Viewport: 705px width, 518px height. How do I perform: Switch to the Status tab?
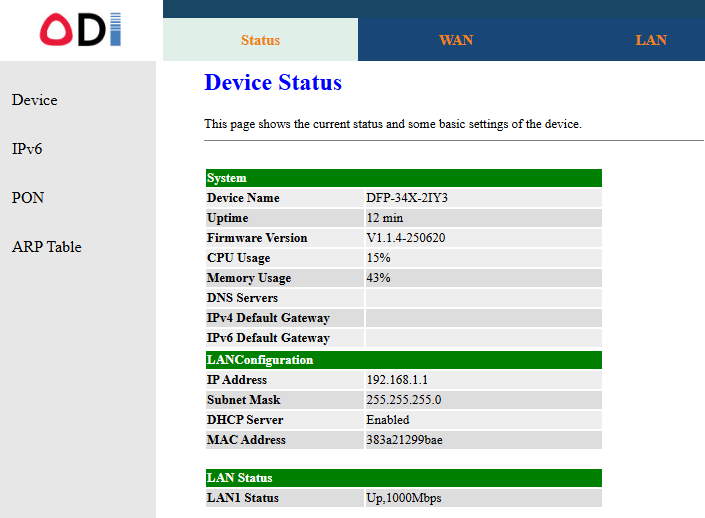coord(260,40)
